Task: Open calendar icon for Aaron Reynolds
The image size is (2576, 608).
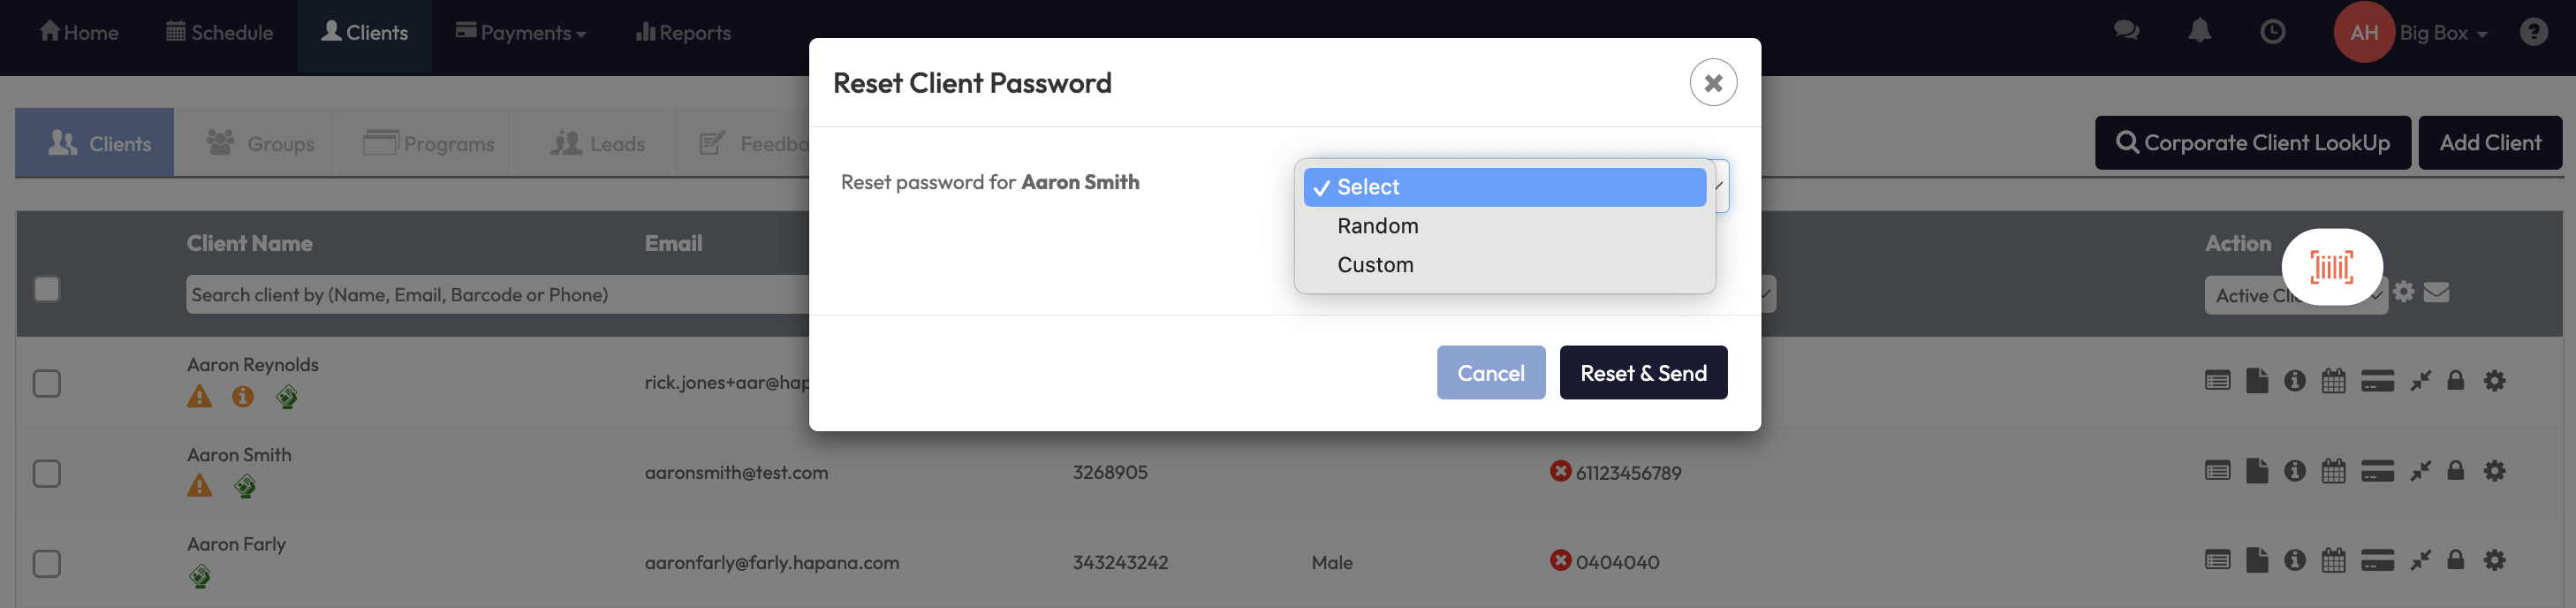Action: click(2333, 381)
